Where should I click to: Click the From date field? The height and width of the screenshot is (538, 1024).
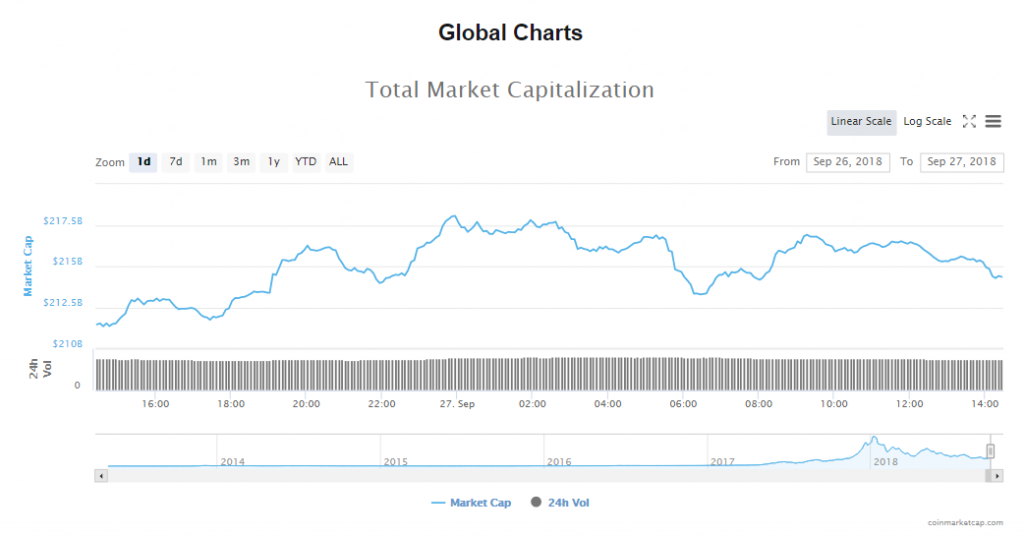[x=847, y=162]
